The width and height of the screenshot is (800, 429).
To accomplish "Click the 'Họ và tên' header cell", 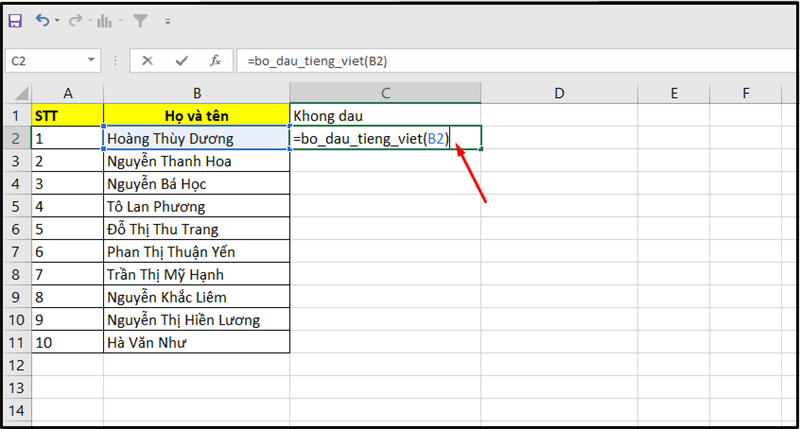I will pyautogui.click(x=196, y=116).
